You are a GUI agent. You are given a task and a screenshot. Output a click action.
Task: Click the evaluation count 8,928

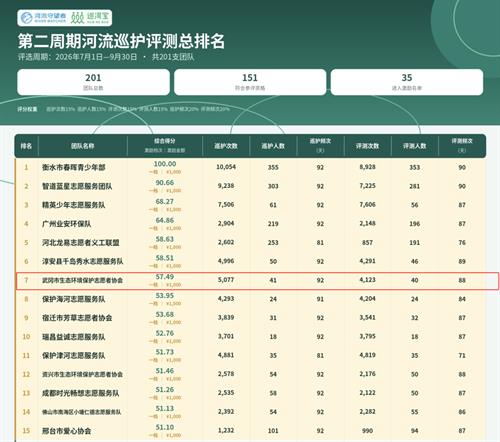(x=367, y=167)
